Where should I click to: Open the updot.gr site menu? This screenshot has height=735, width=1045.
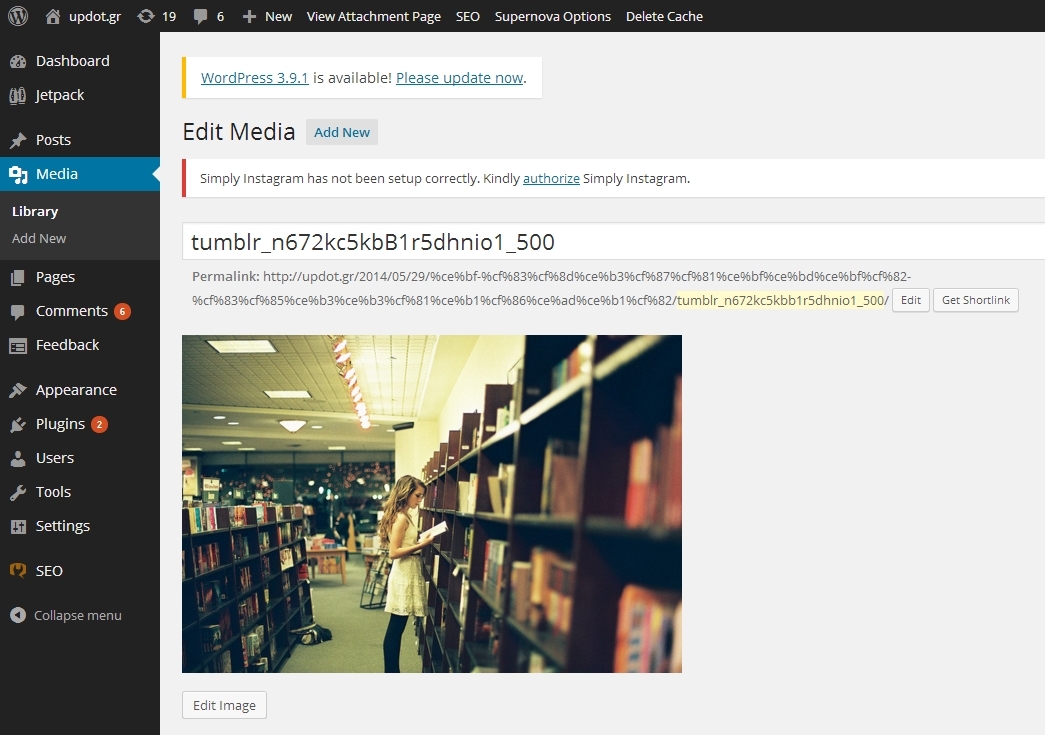[84, 16]
